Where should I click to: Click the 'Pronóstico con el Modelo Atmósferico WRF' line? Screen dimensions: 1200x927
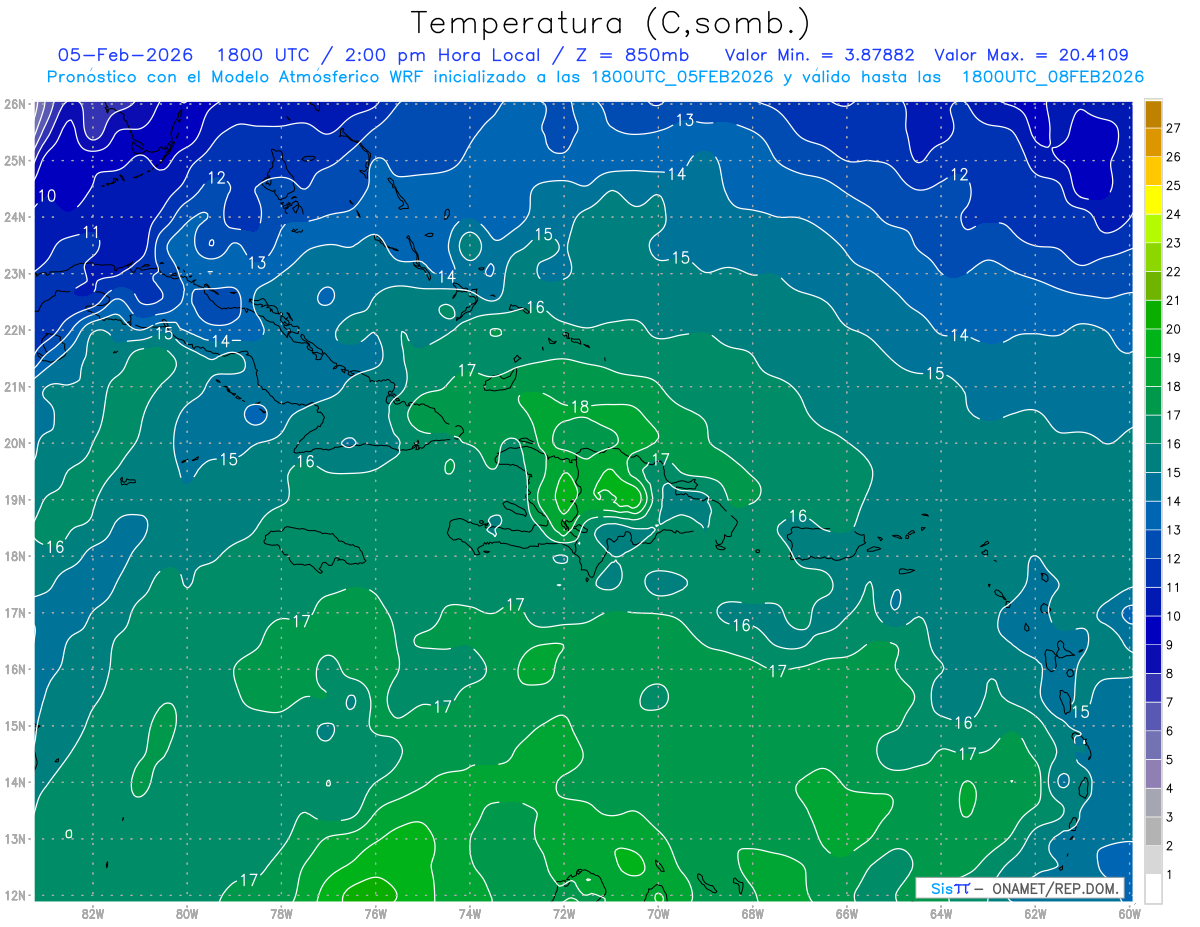click(596, 77)
